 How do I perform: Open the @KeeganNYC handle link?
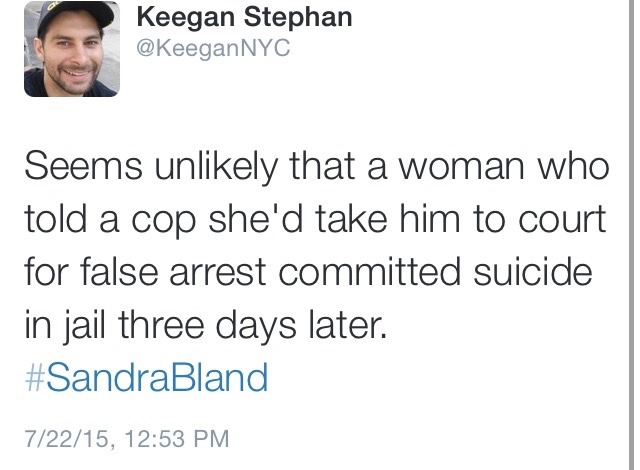210,48
